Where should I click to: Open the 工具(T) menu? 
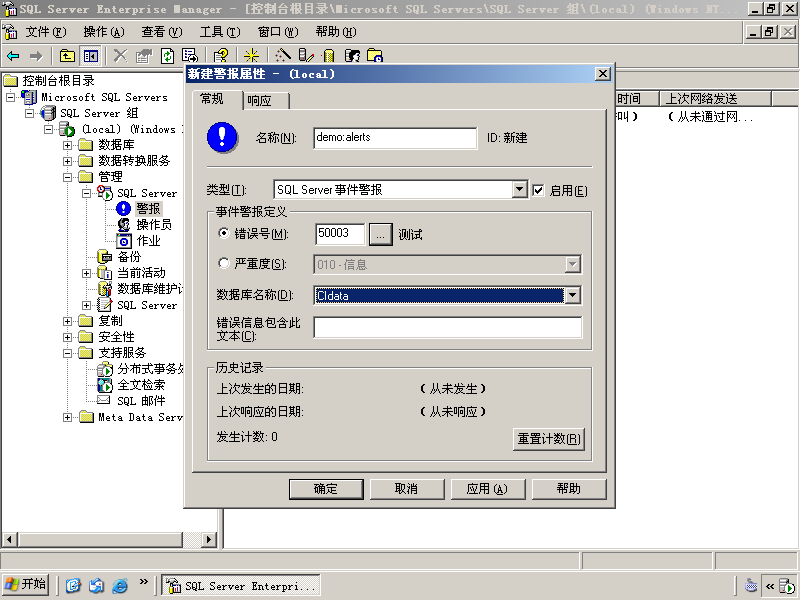[x=220, y=32]
